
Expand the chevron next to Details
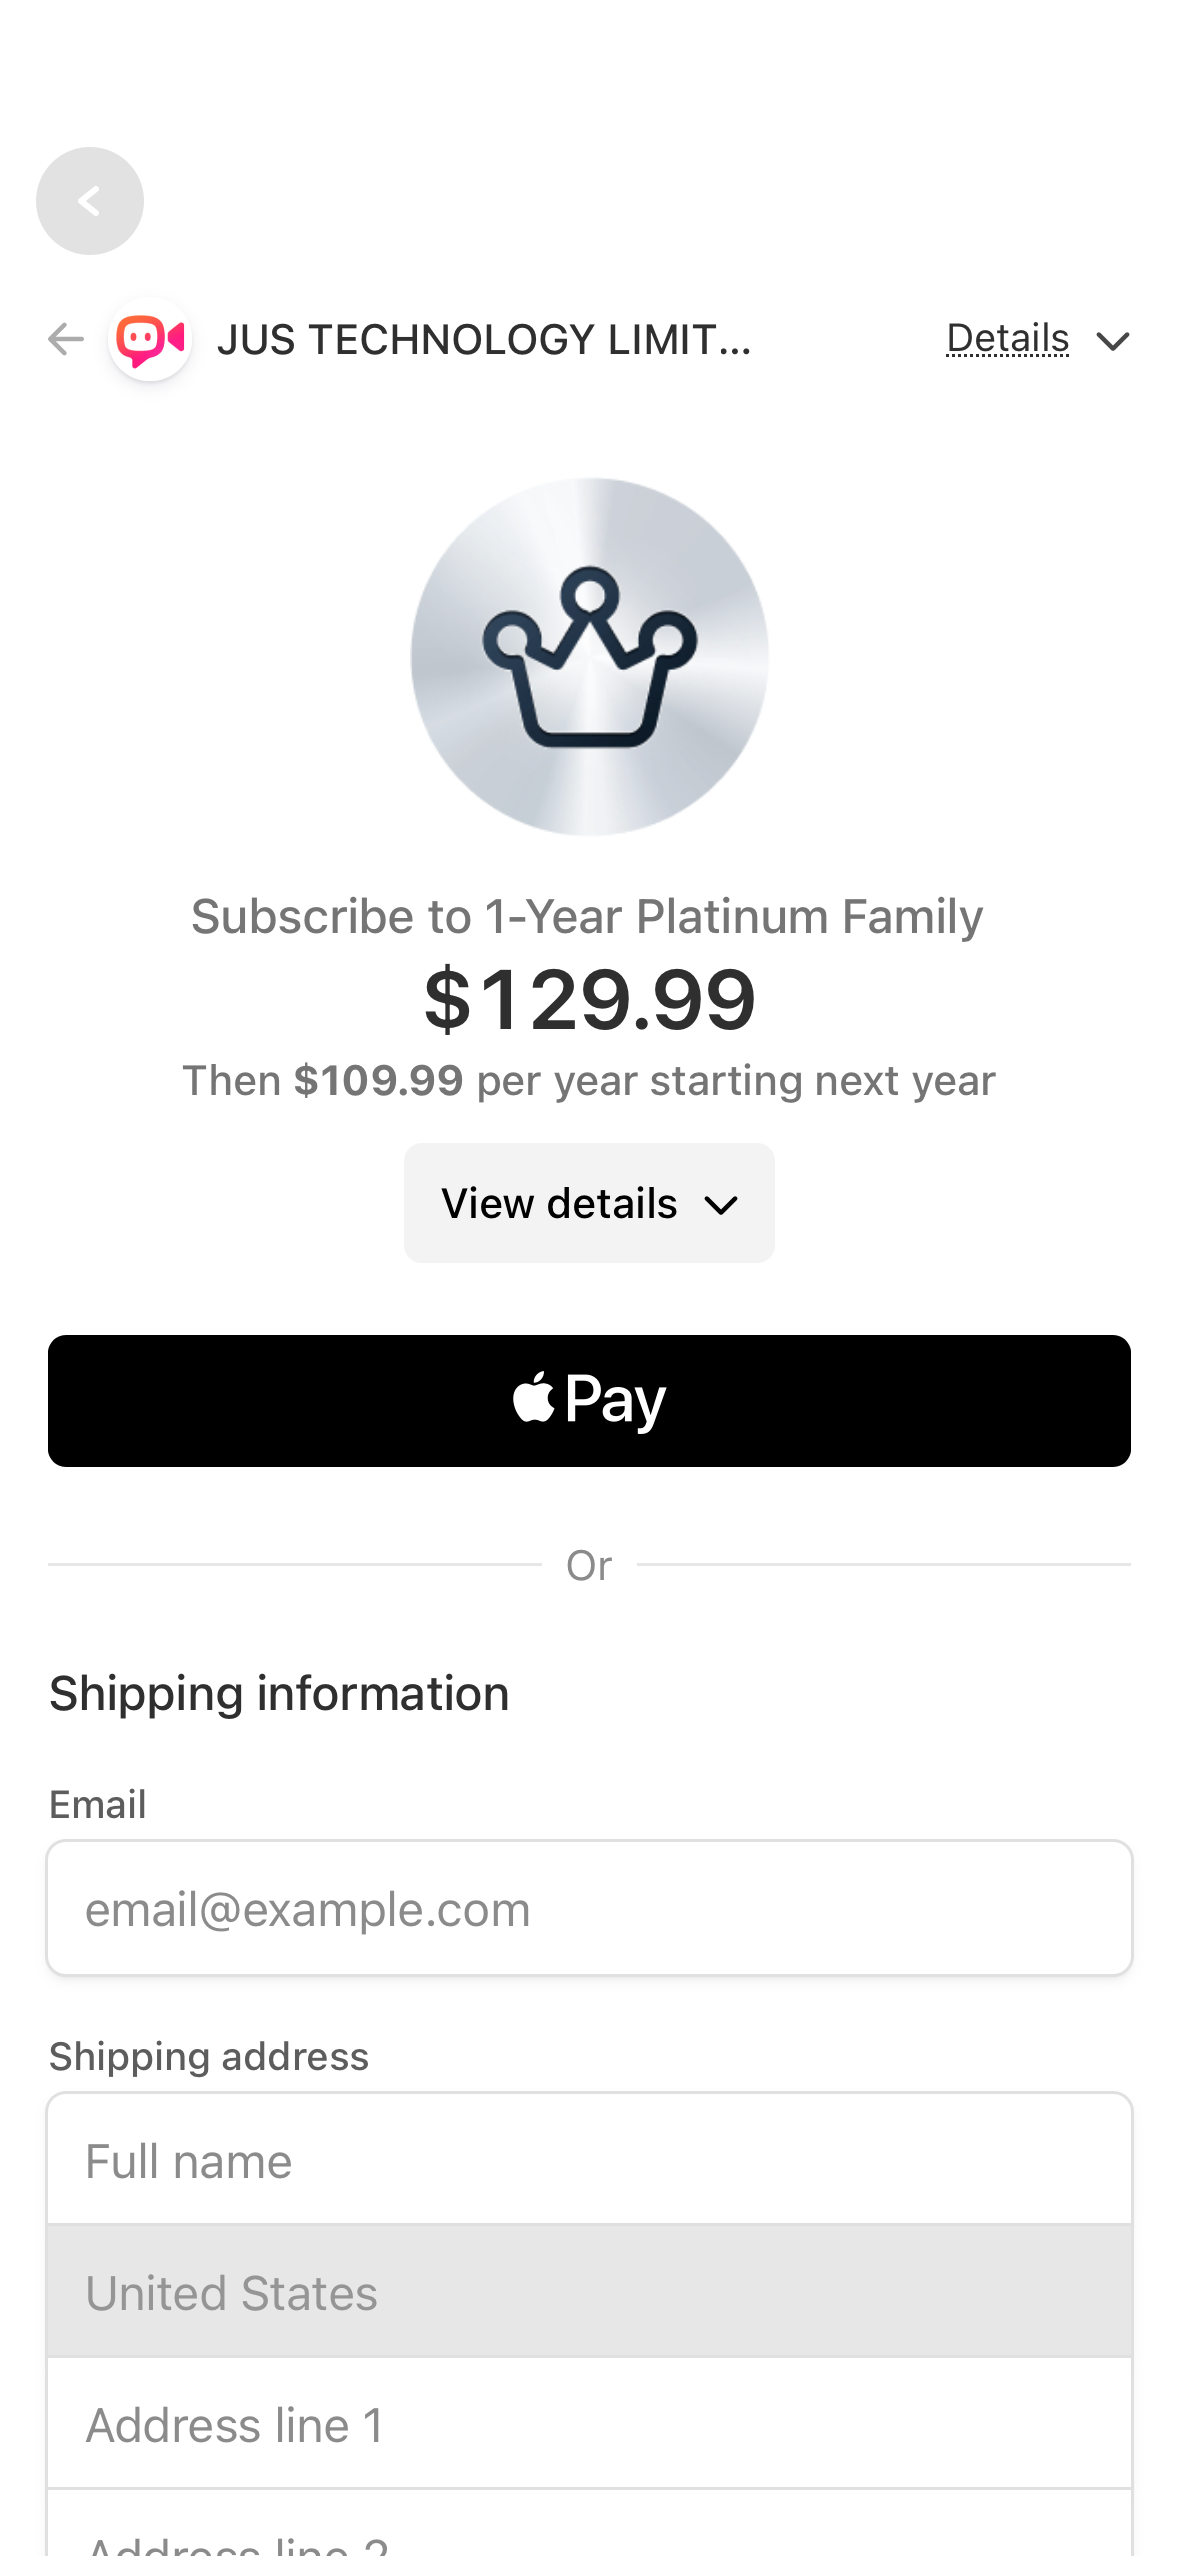click(1112, 342)
